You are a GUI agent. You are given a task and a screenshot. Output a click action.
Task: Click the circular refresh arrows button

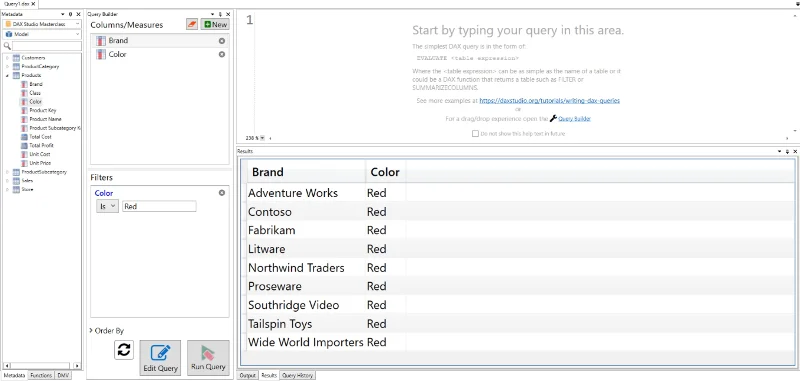124,350
